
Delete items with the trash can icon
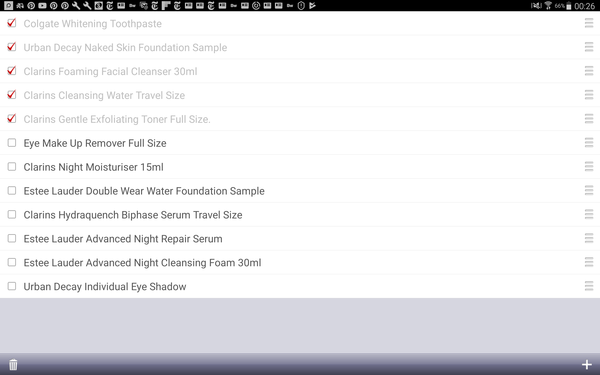point(13,364)
